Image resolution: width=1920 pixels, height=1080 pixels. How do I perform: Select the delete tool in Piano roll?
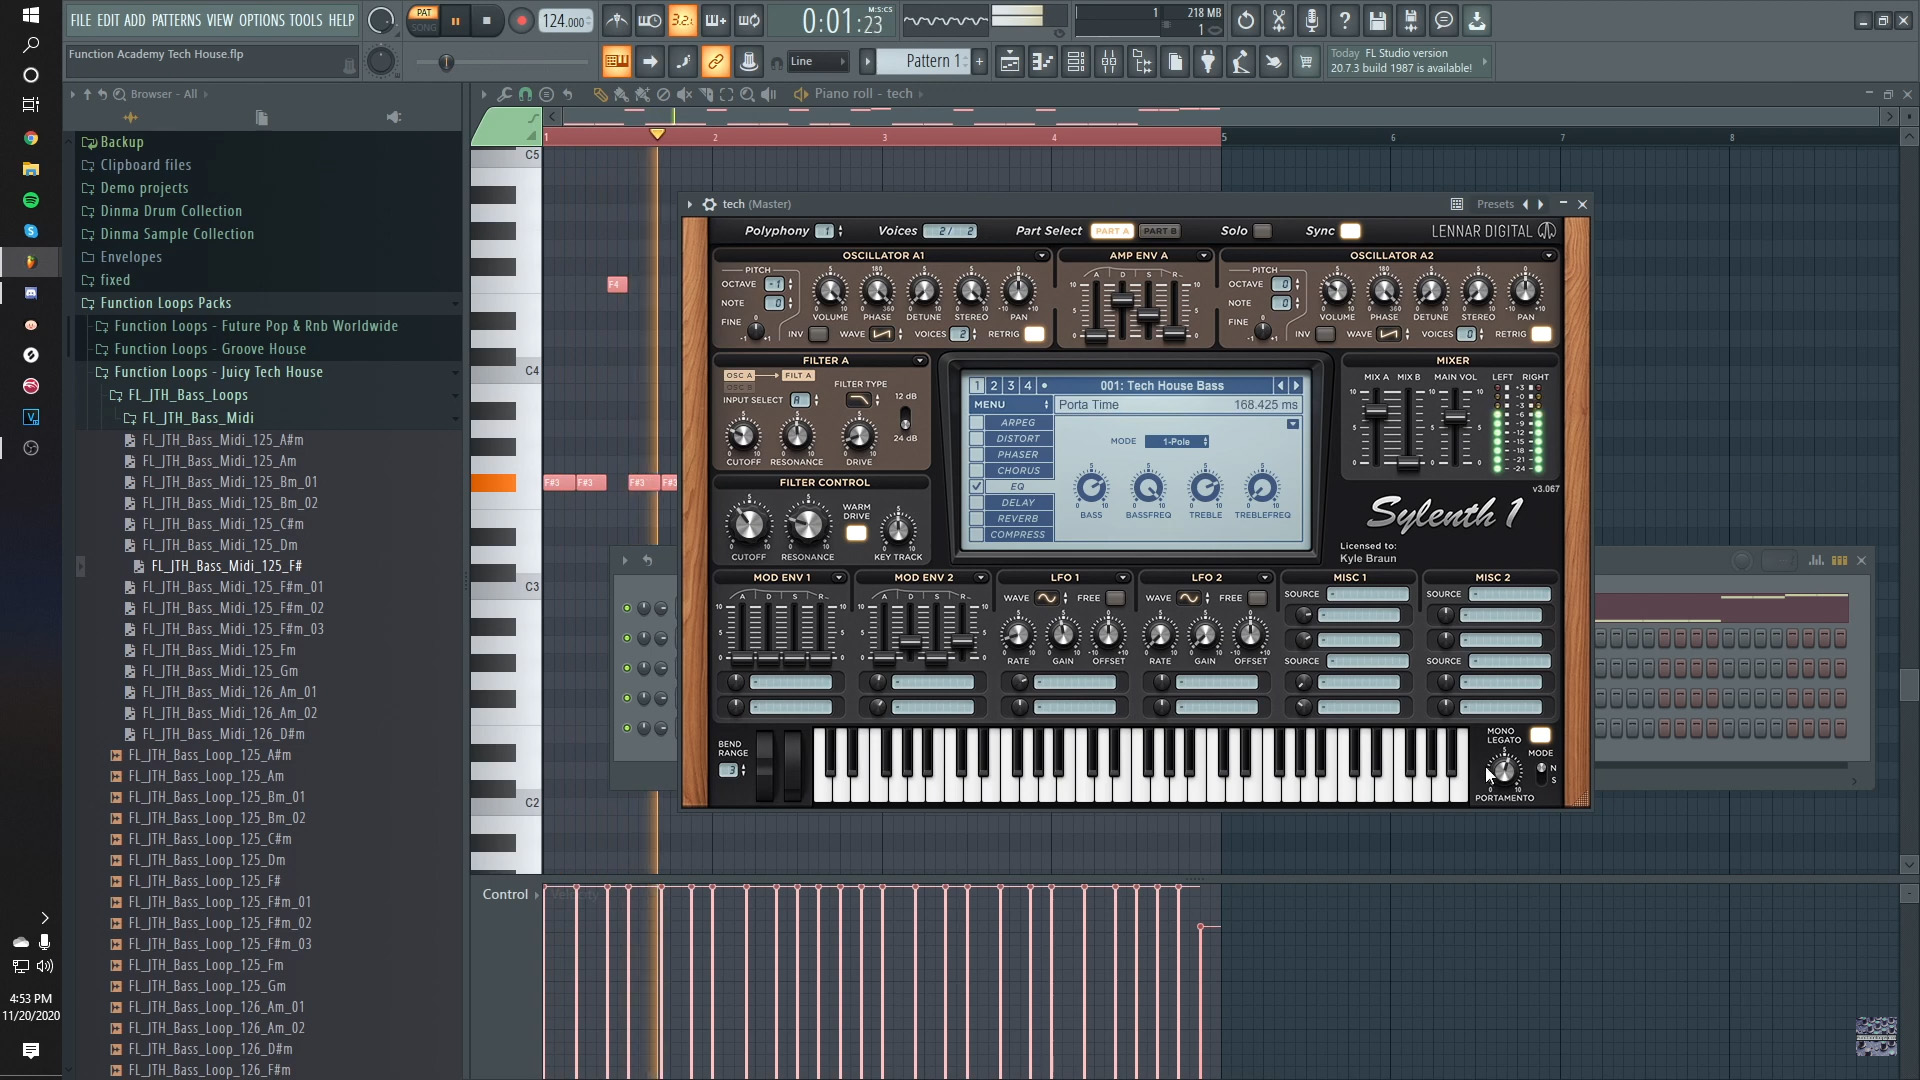(x=663, y=94)
